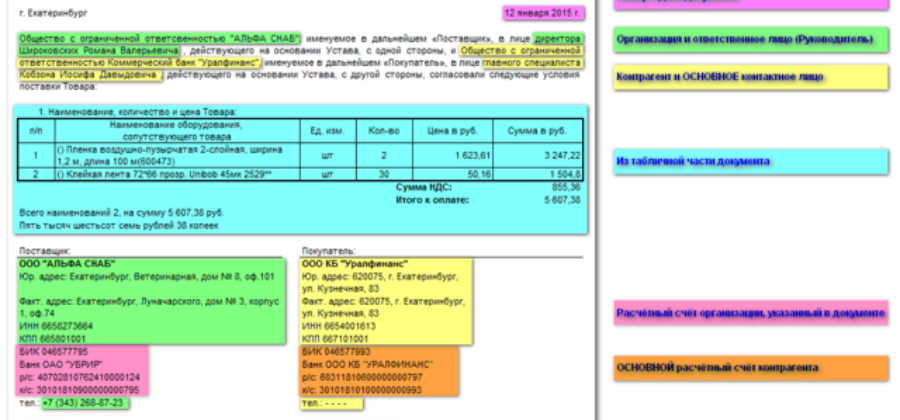
Task: Click the orange legend 'ОСНОВНОЙ расчётный счёт контрагента'
Action: 751,368
